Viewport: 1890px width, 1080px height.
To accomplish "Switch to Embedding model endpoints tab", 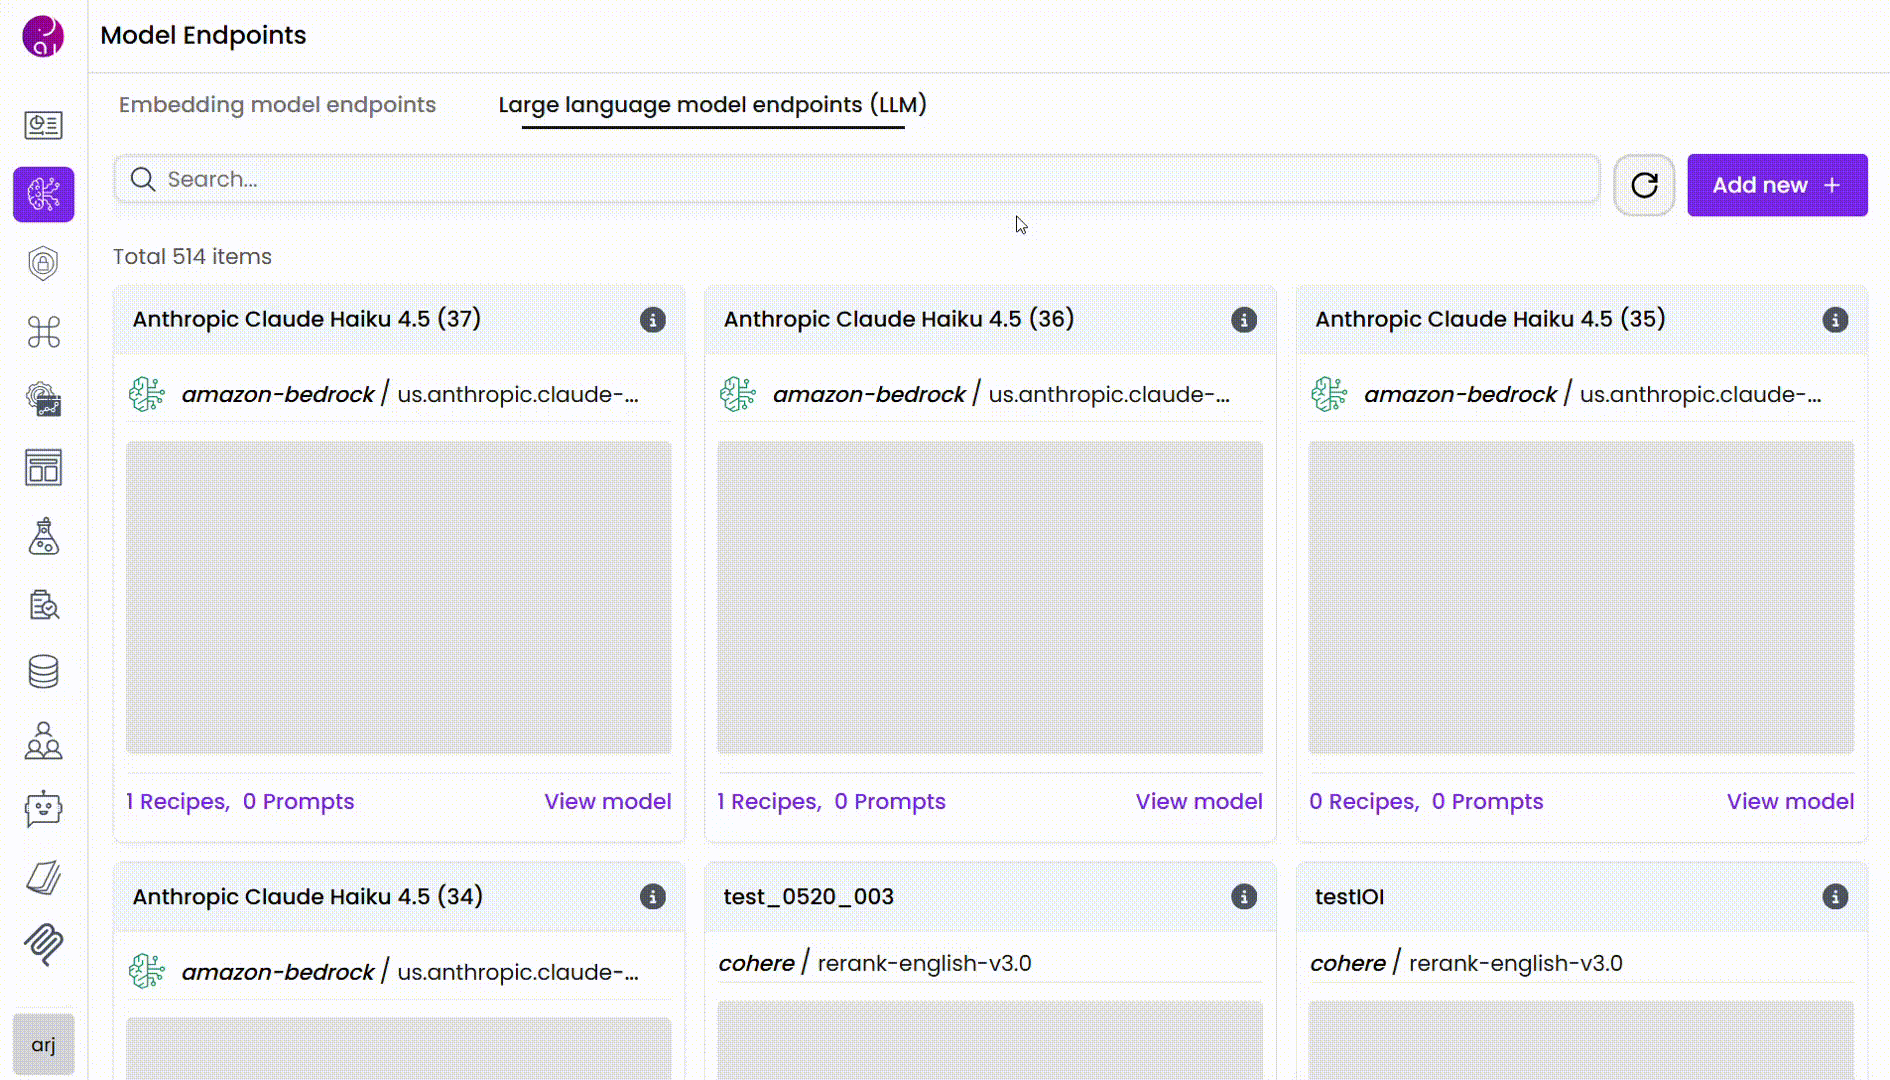I will click(x=277, y=104).
